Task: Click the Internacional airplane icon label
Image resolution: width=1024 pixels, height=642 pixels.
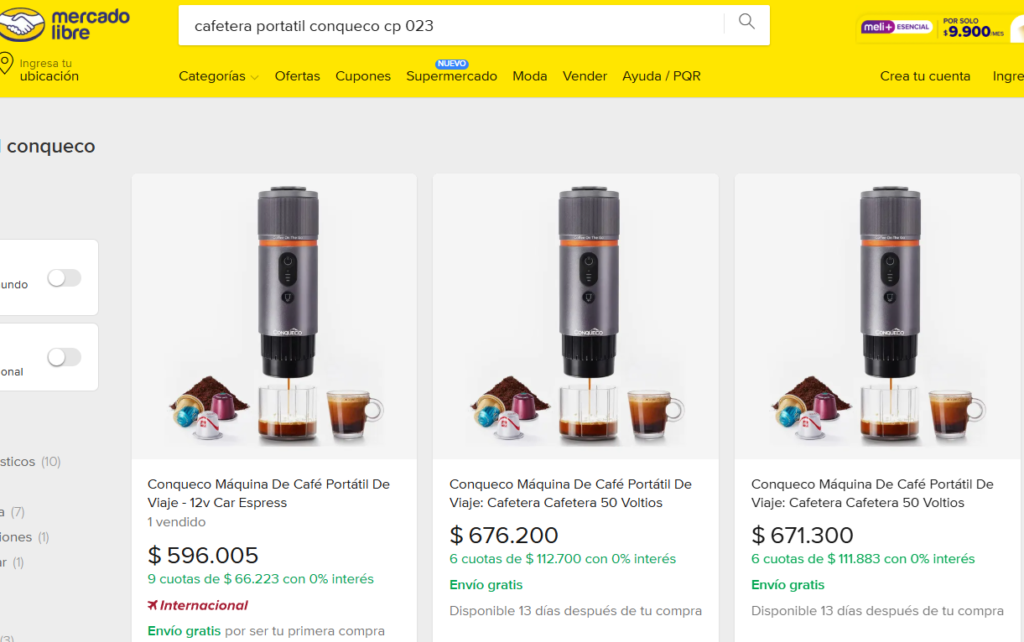Action: tap(198, 605)
